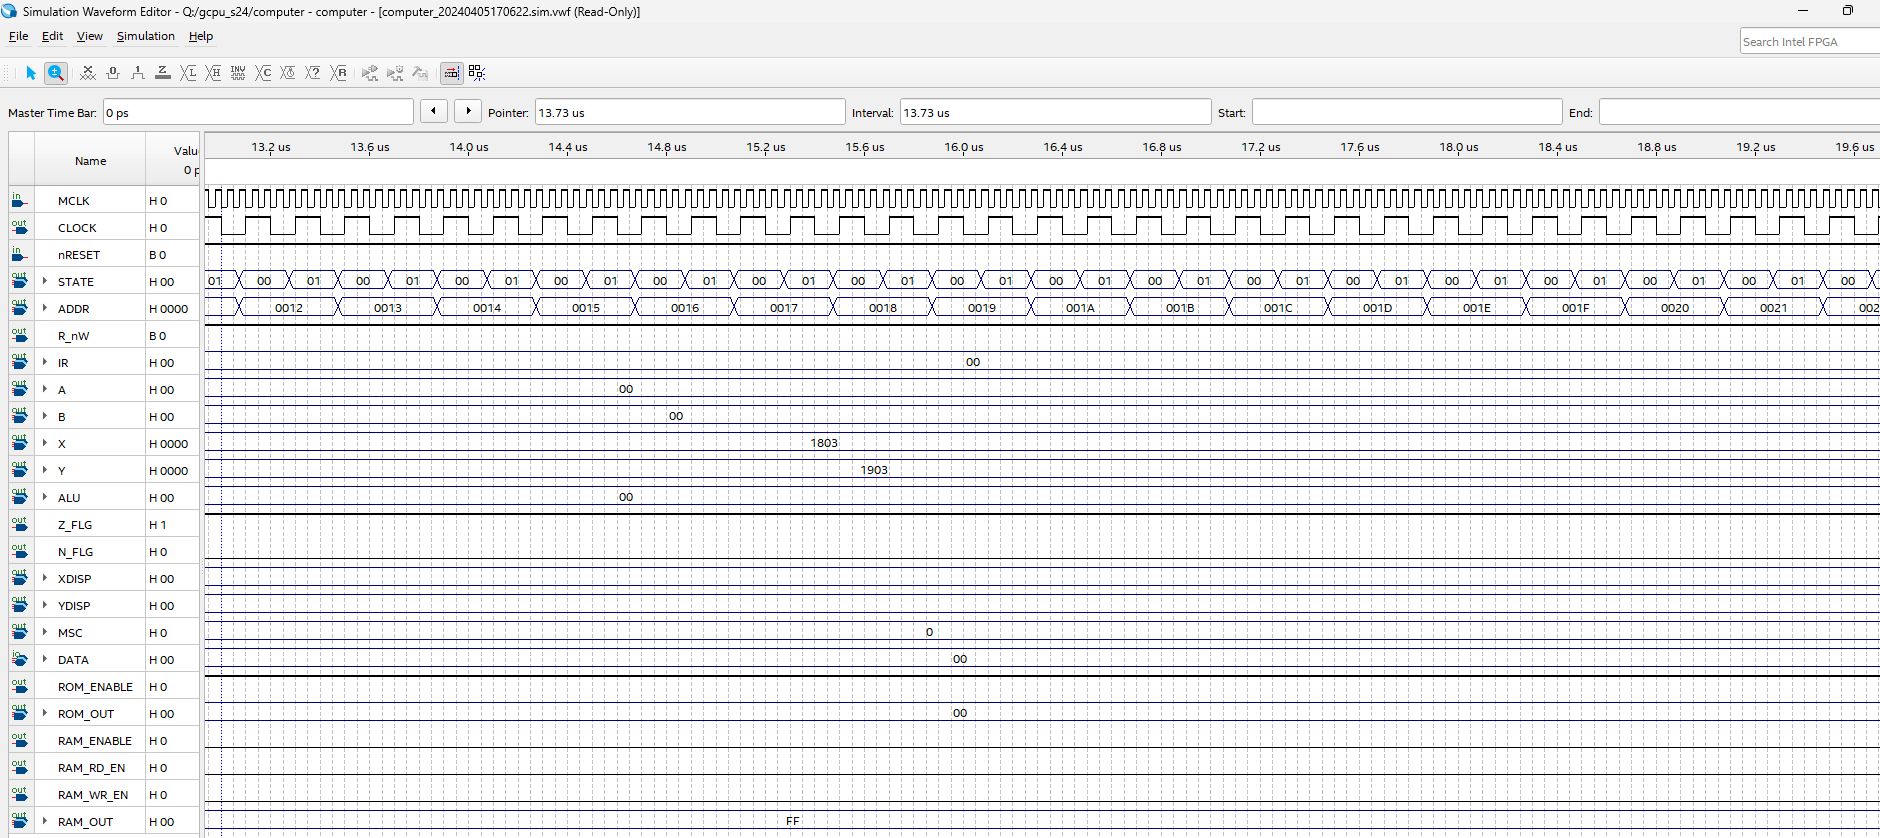Toggle the Snap to Grid button
Viewport: 1880px width, 838px height.
477,73
